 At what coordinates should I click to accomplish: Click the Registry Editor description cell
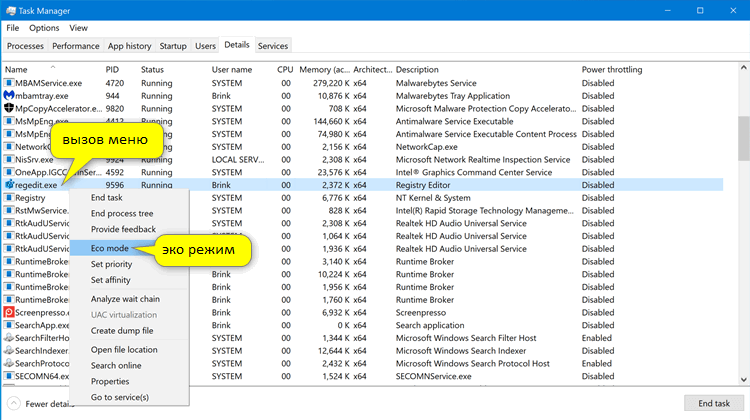423,185
